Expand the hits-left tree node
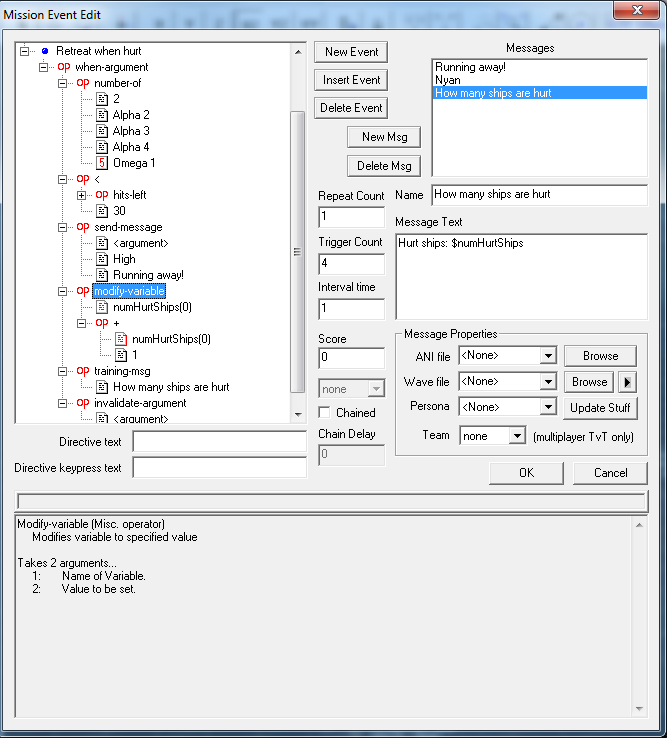 (82, 195)
